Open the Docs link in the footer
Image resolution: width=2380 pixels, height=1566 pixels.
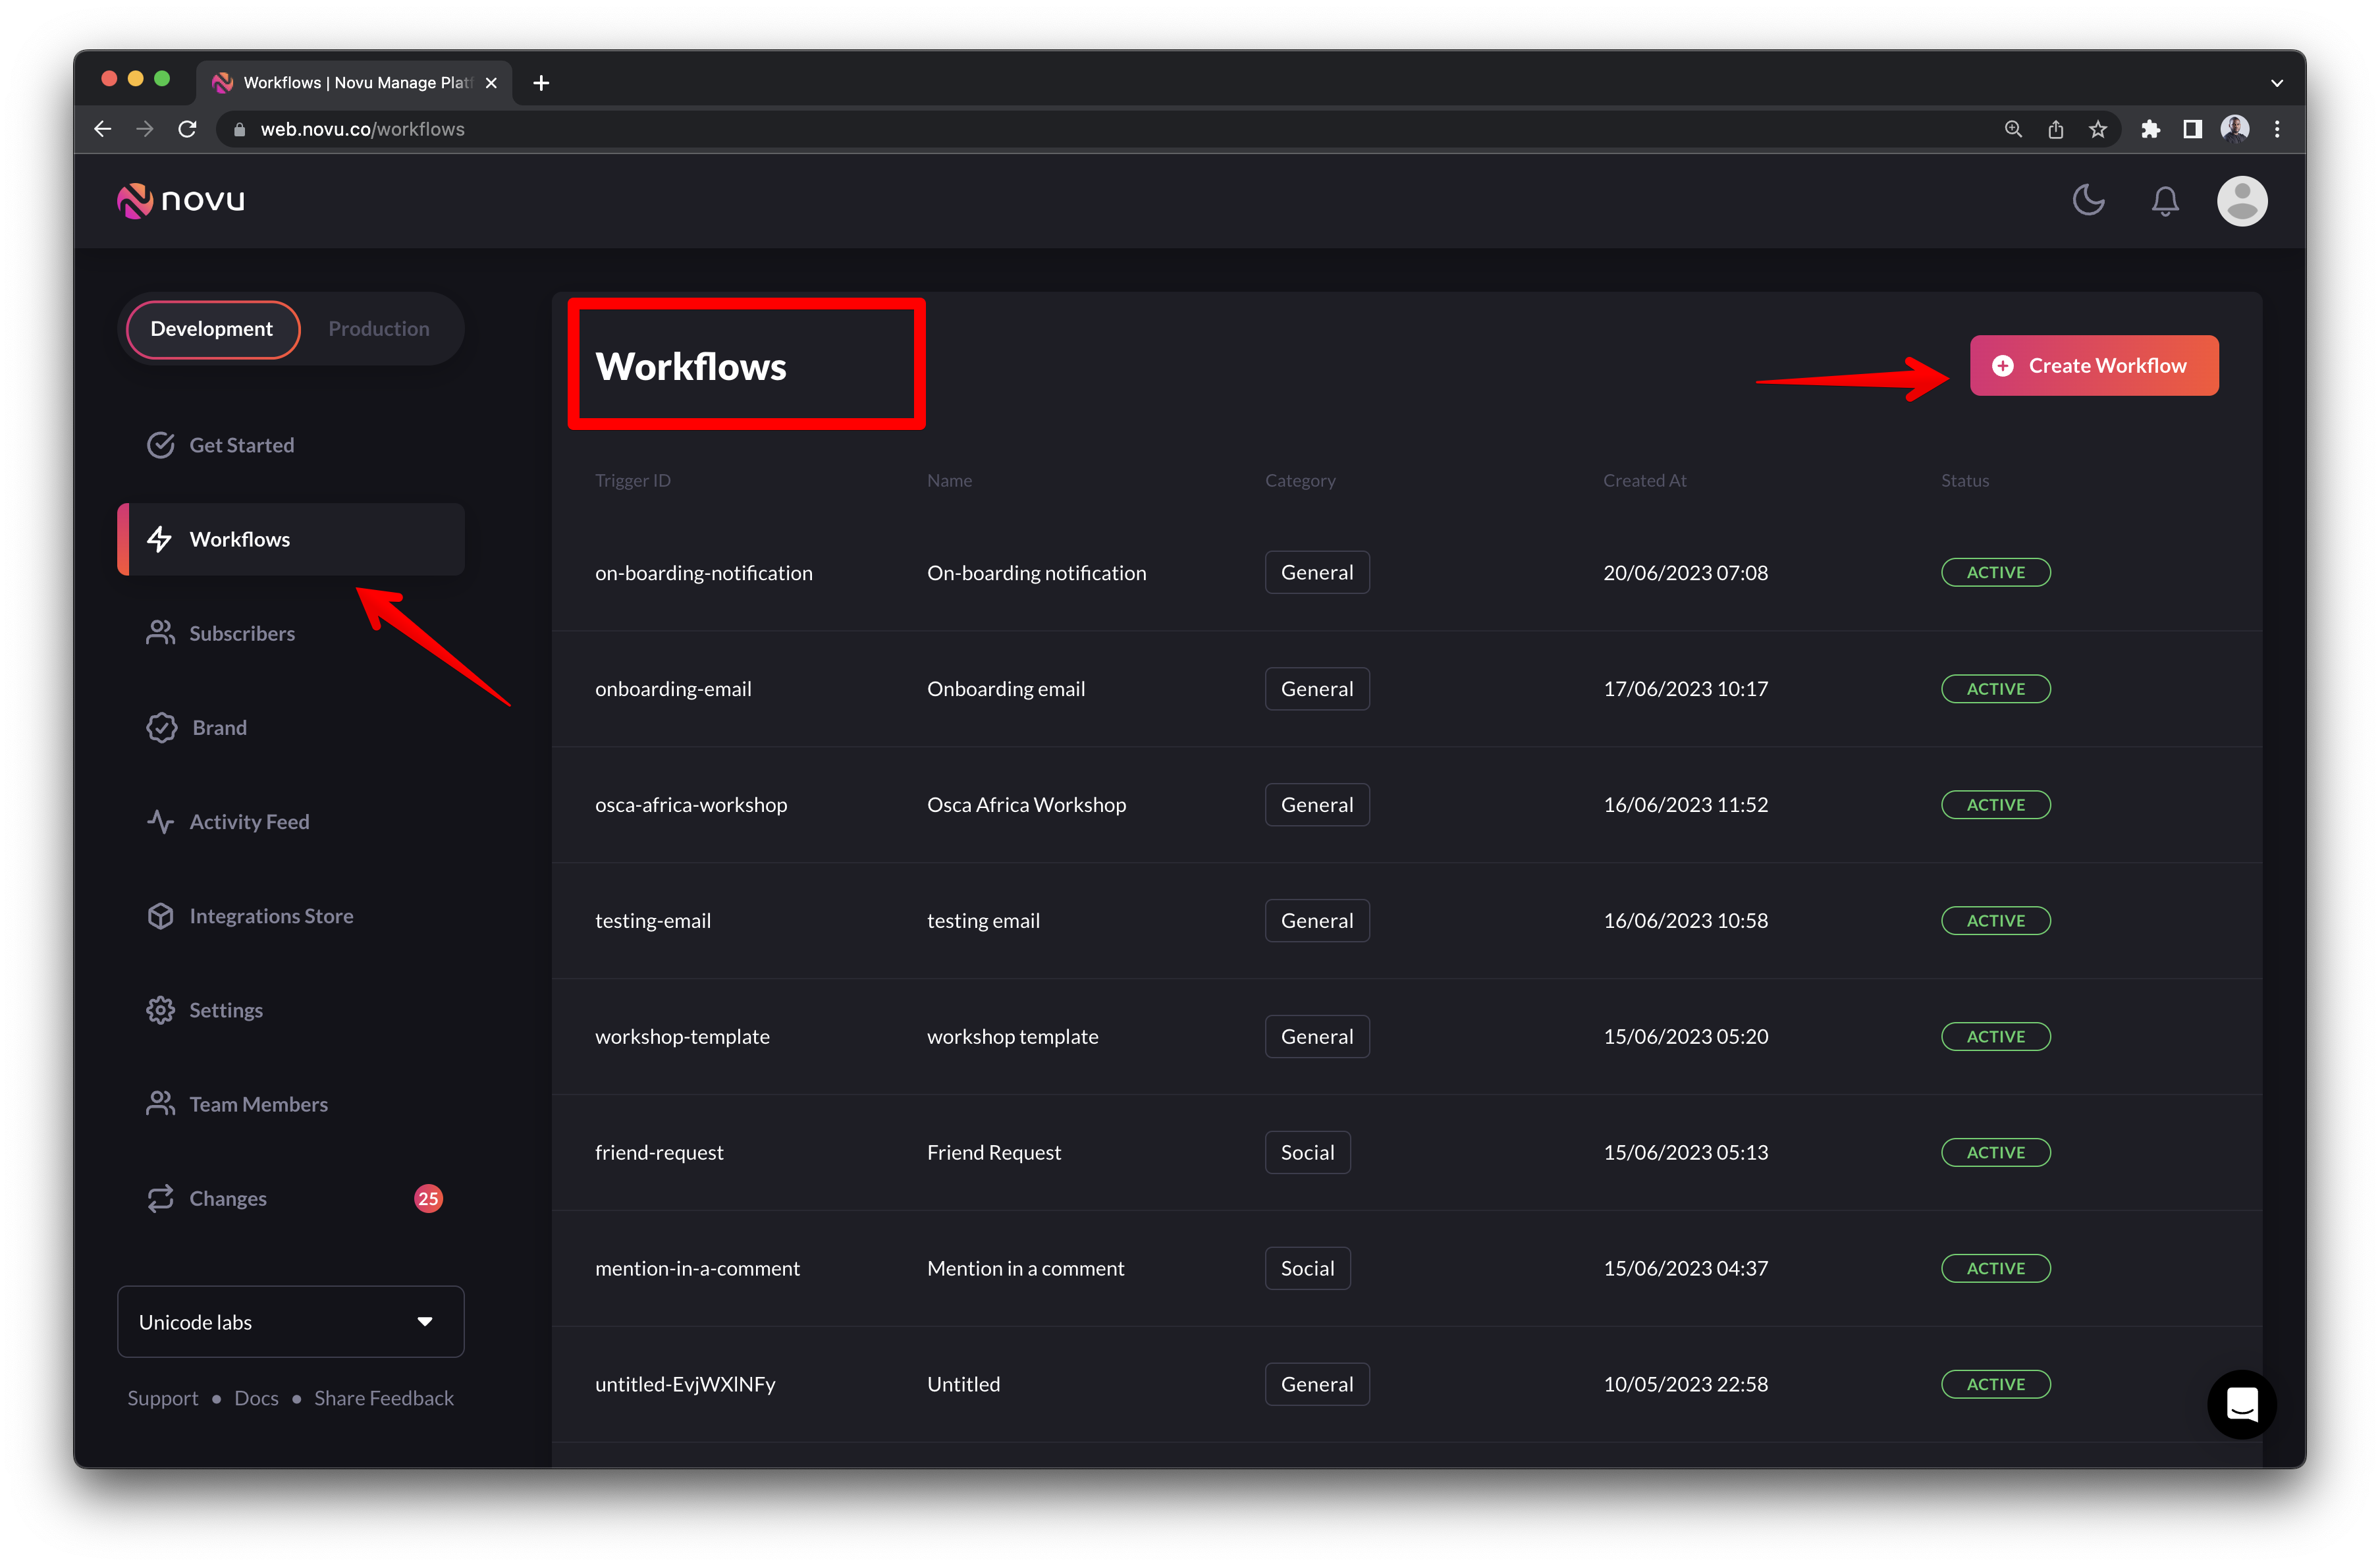(x=256, y=1397)
